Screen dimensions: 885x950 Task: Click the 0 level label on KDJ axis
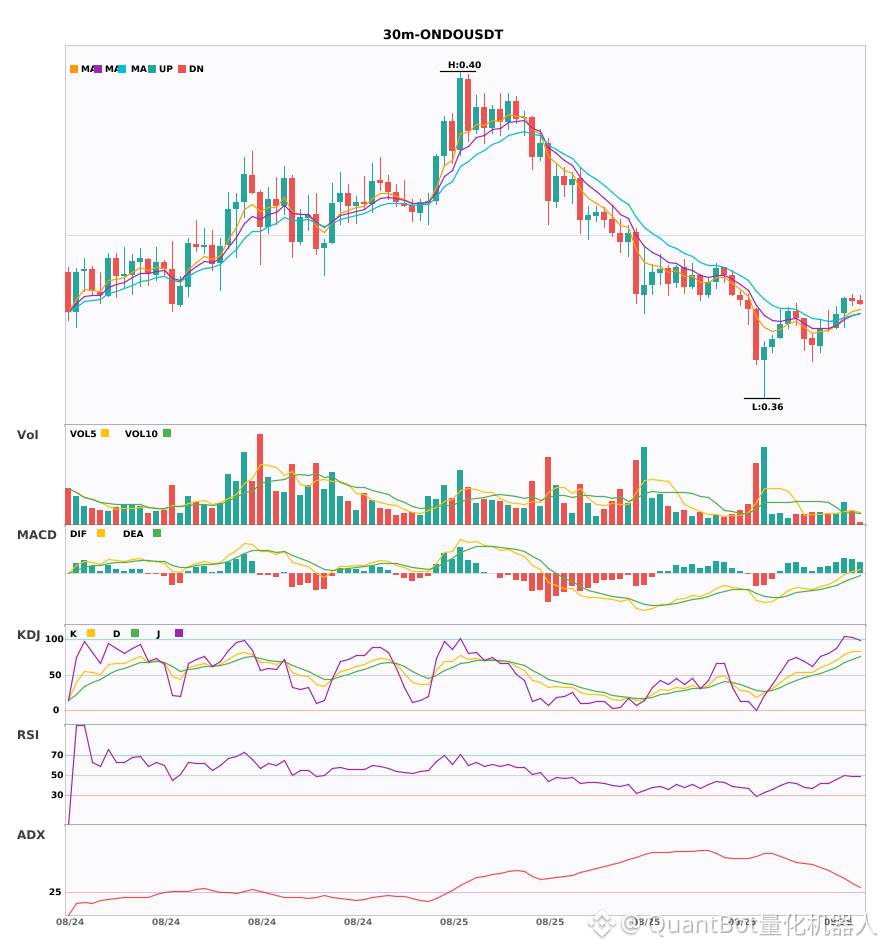(56, 710)
